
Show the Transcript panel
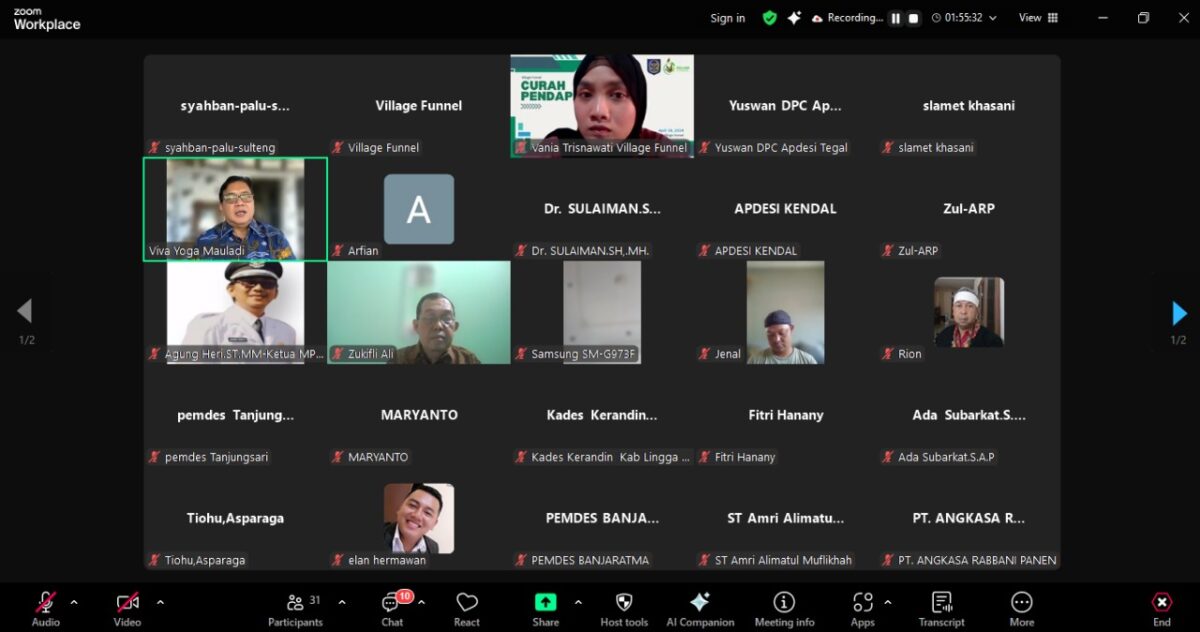(941, 608)
